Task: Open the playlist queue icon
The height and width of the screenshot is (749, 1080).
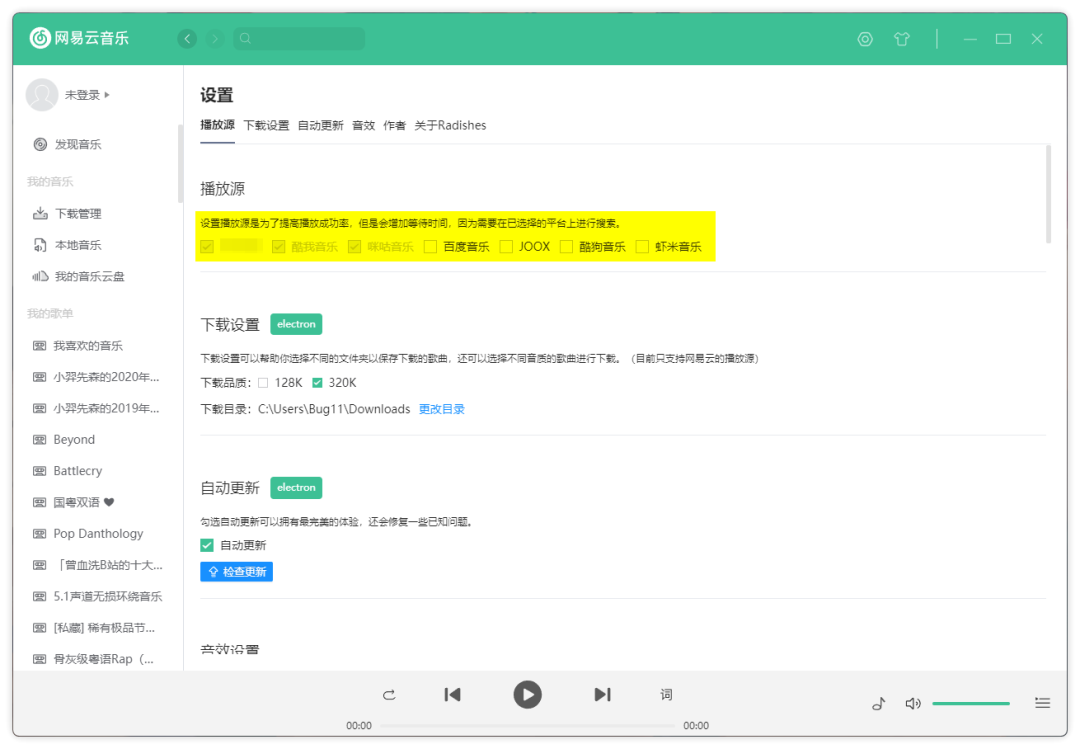Action: (1042, 703)
